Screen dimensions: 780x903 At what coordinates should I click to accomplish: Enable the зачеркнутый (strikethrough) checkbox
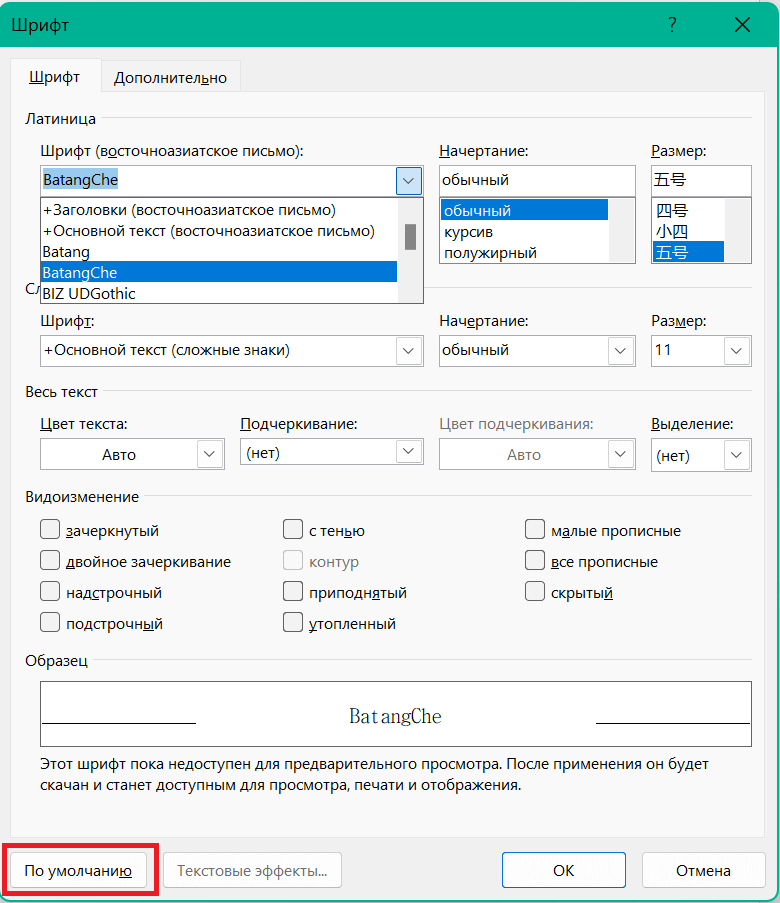click(50, 530)
